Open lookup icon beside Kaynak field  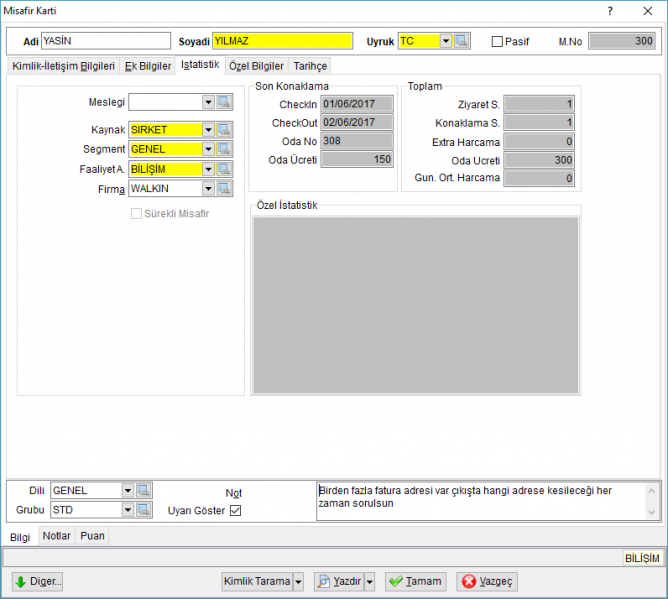pyautogui.click(x=224, y=130)
